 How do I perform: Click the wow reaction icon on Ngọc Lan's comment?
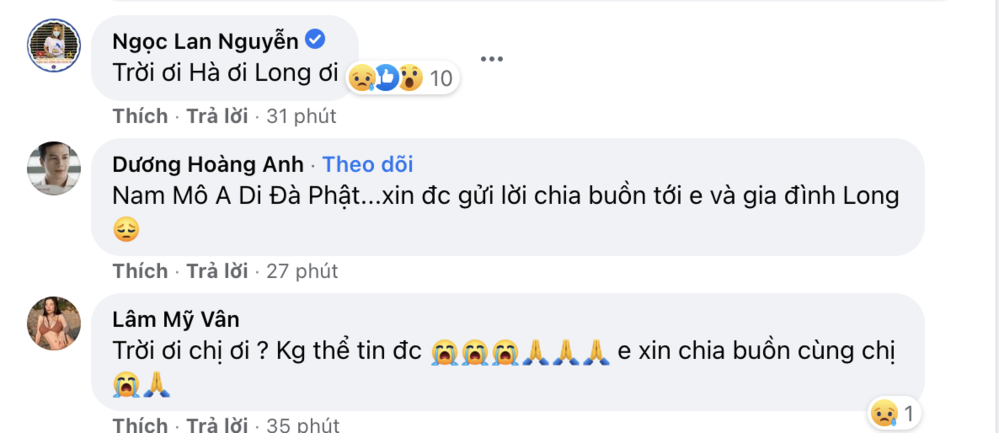(x=408, y=78)
